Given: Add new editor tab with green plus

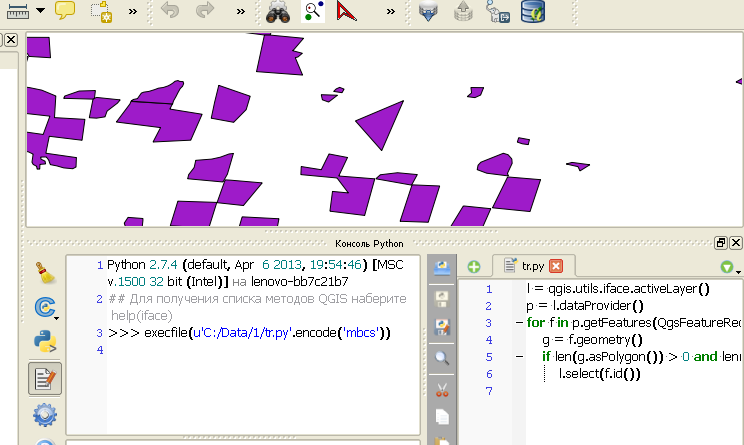Looking at the screenshot, I should point(474,267).
